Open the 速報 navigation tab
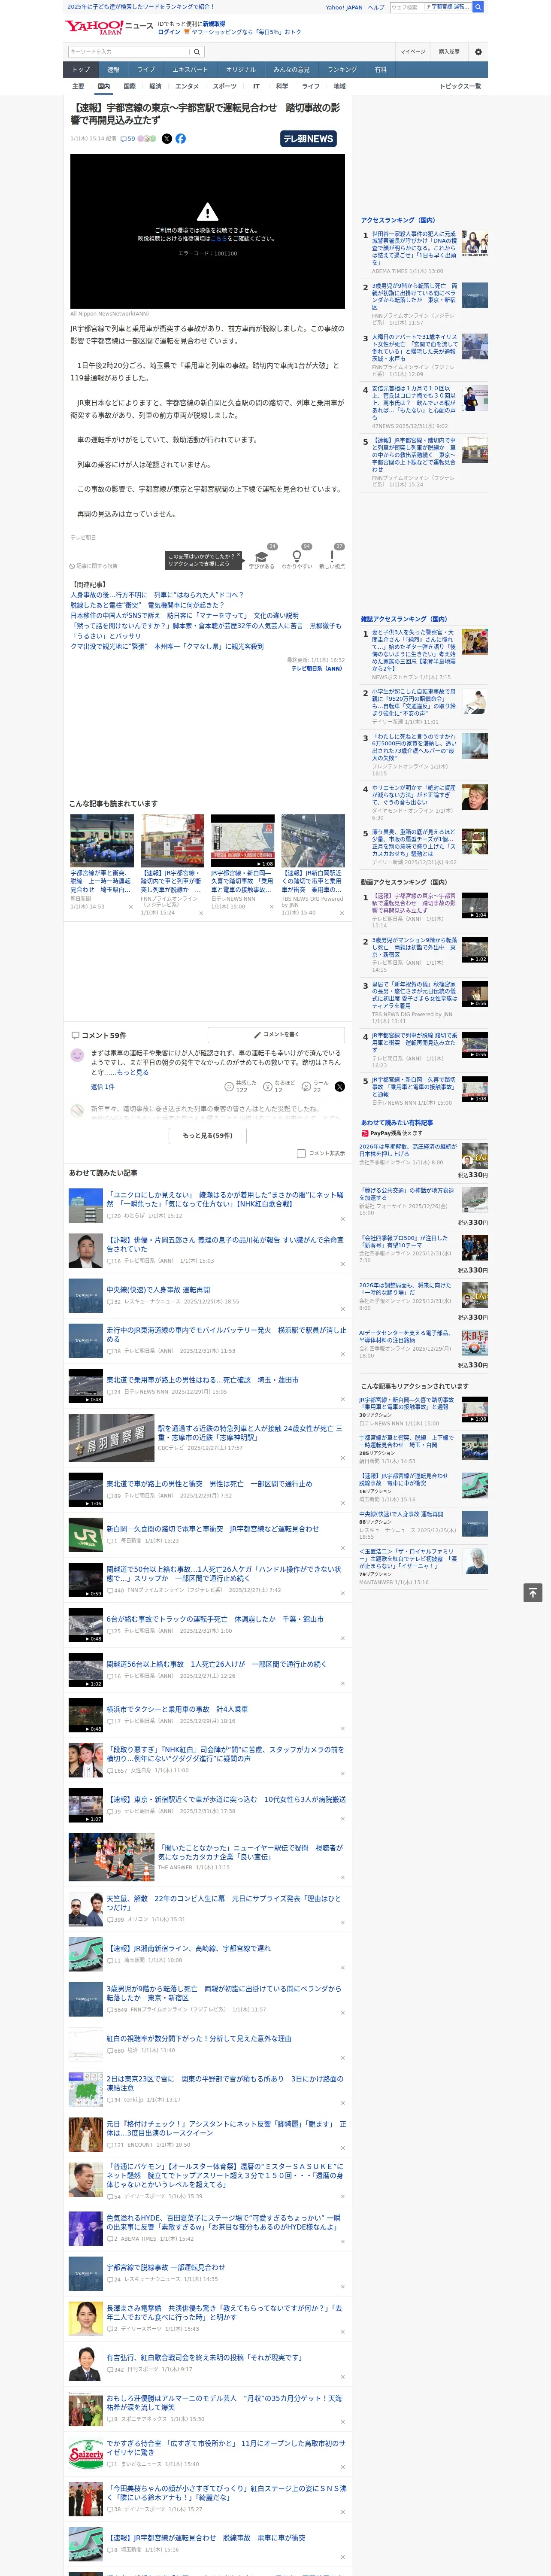Viewport: 551px width, 2576px height. [113, 70]
